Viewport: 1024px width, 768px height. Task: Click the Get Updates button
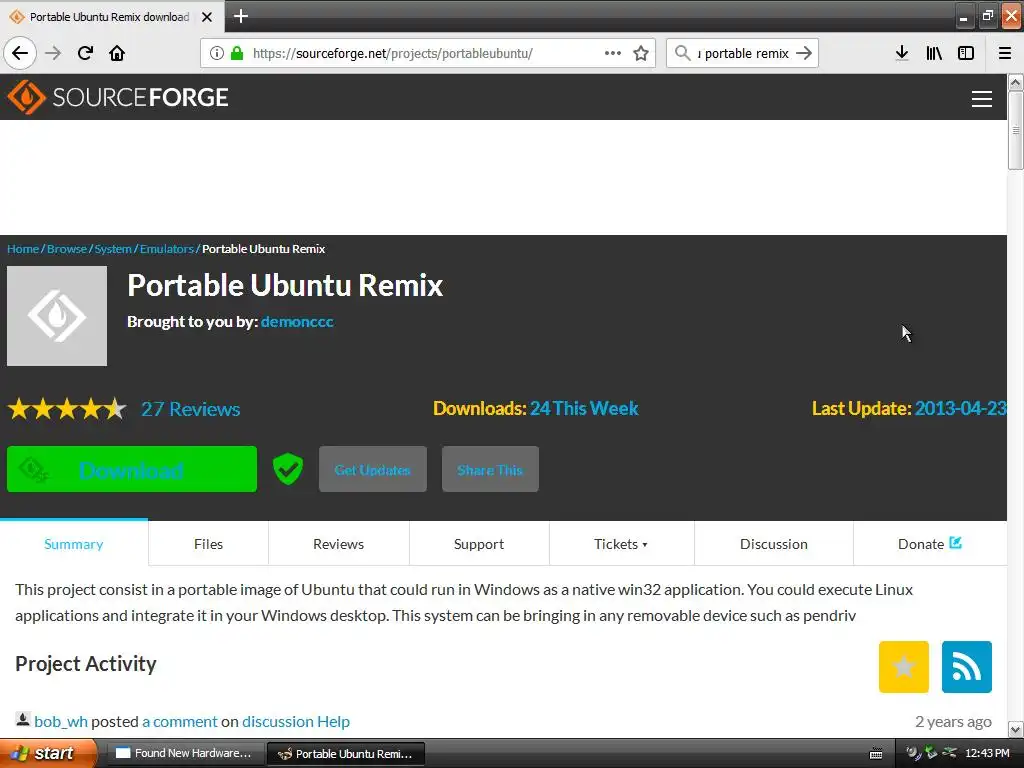click(x=372, y=469)
